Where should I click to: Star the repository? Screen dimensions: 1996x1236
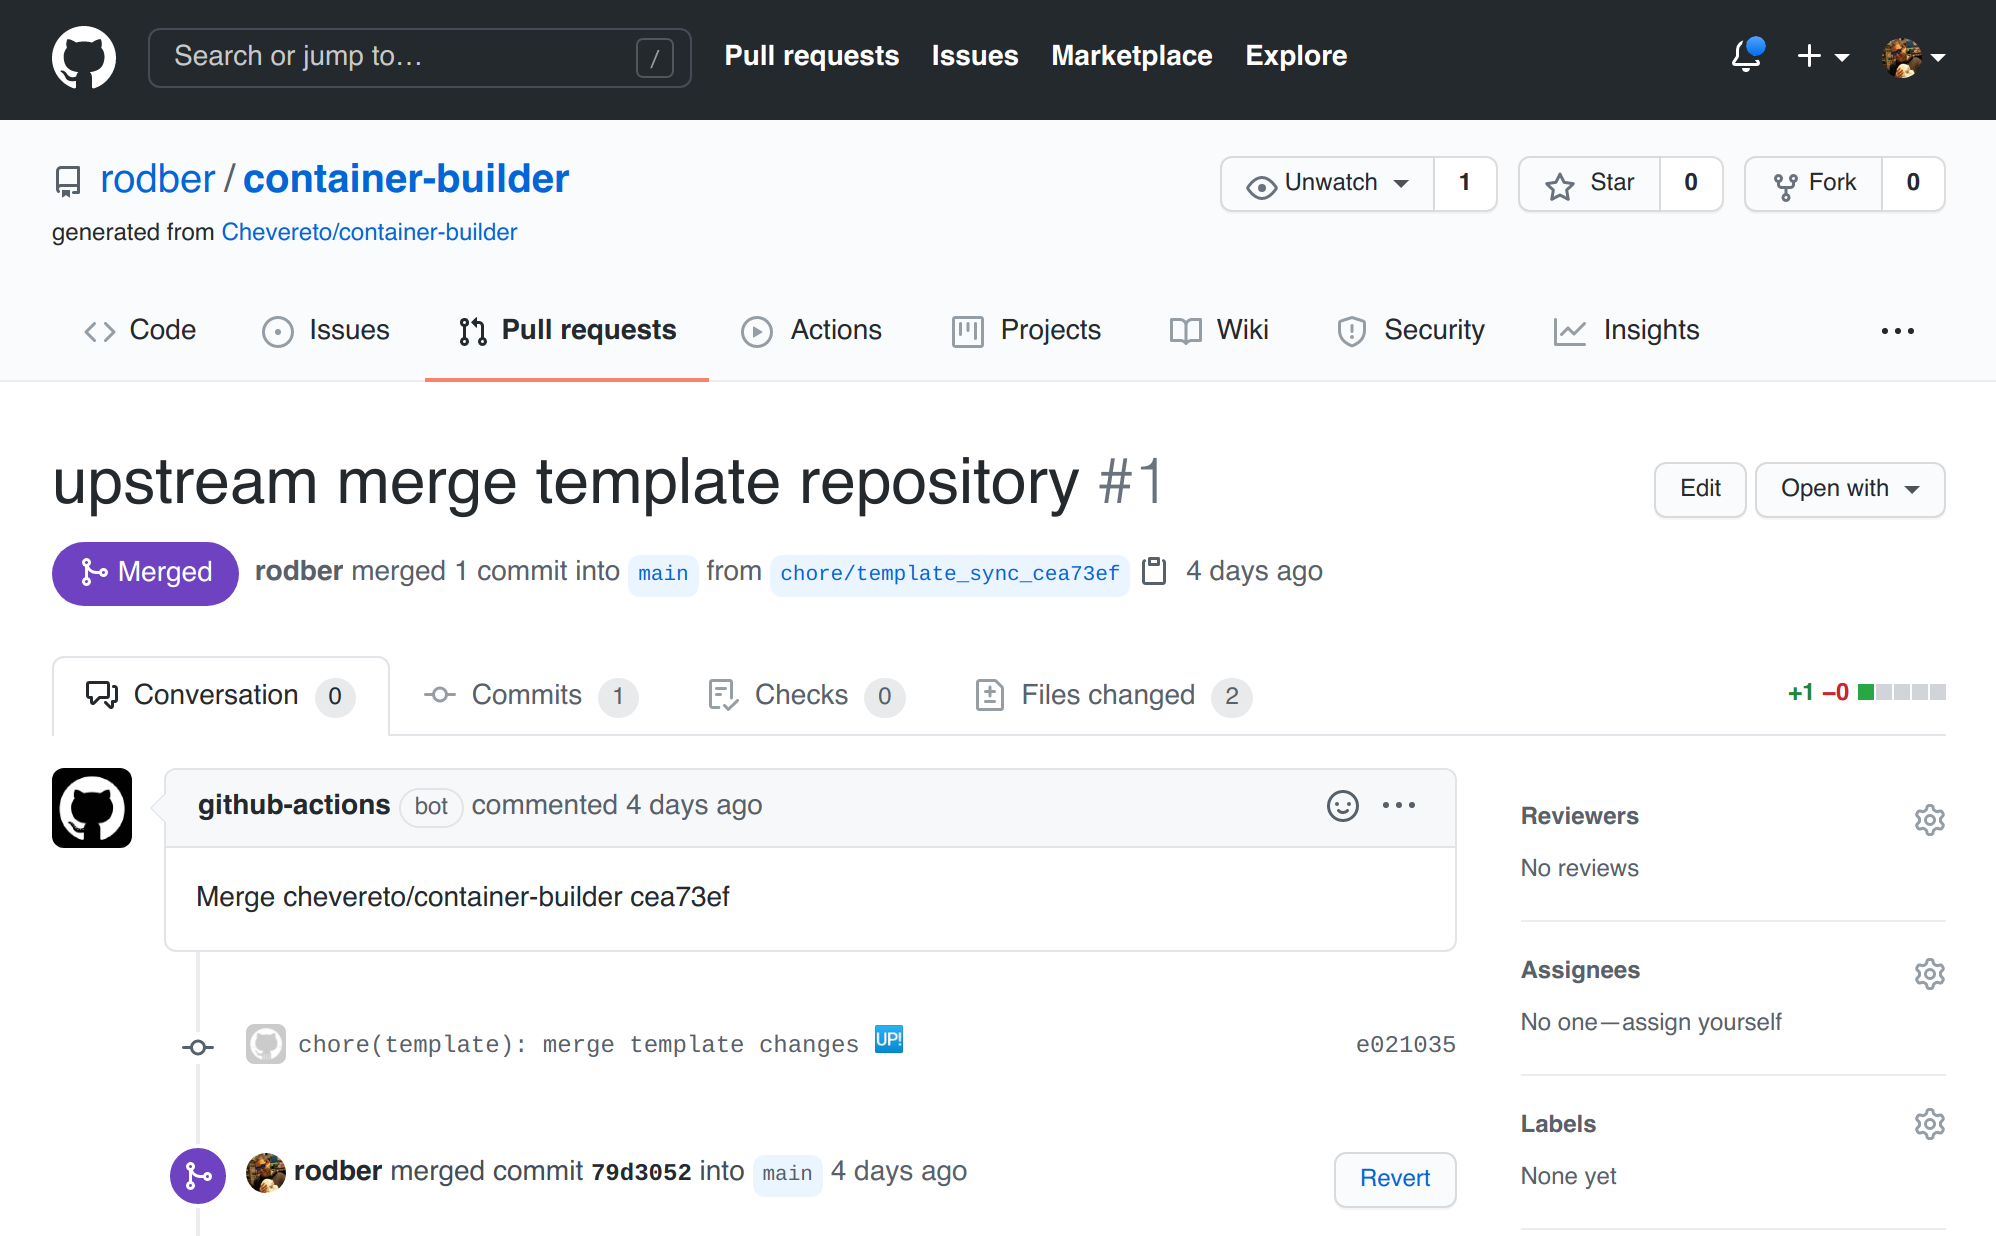point(1589,183)
